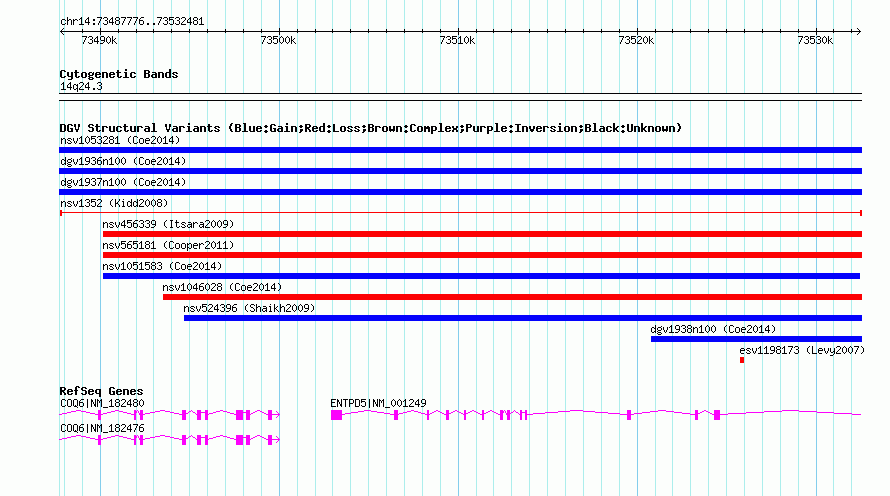
Task: Click the COQ6|NM_182480 gene label
Action: 102,403
